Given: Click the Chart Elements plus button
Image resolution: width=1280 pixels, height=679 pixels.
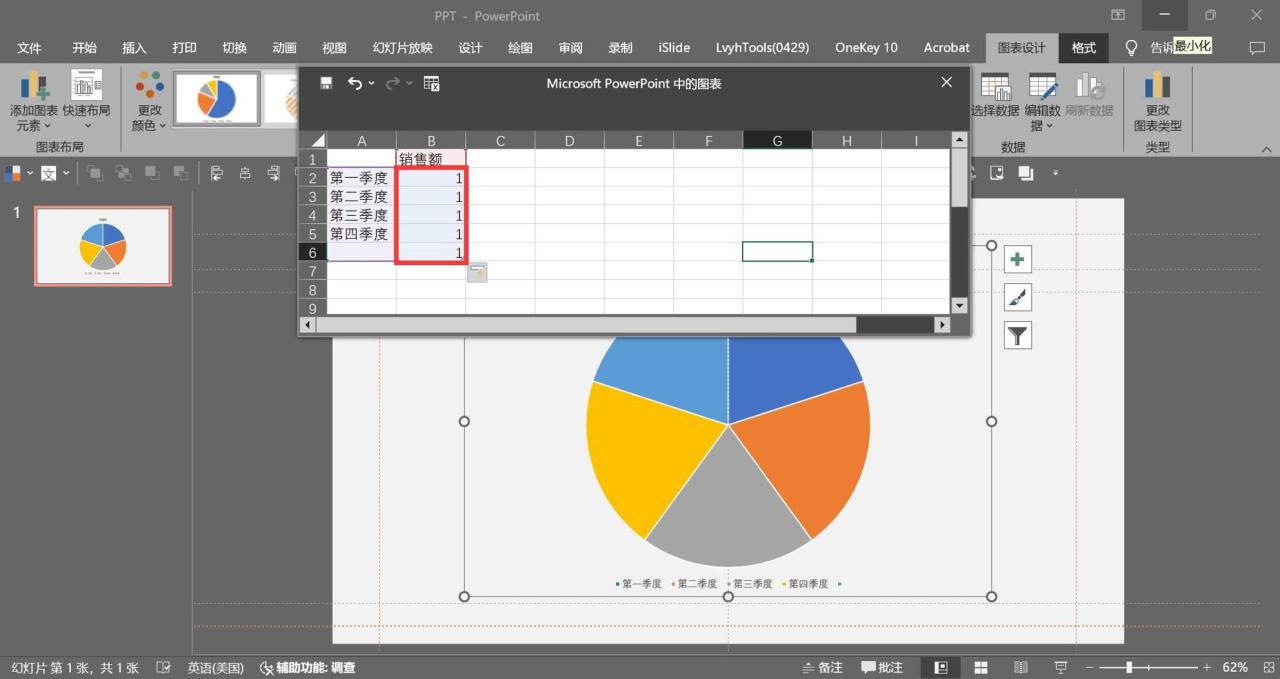Looking at the screenshot, I should point(1017,260).
